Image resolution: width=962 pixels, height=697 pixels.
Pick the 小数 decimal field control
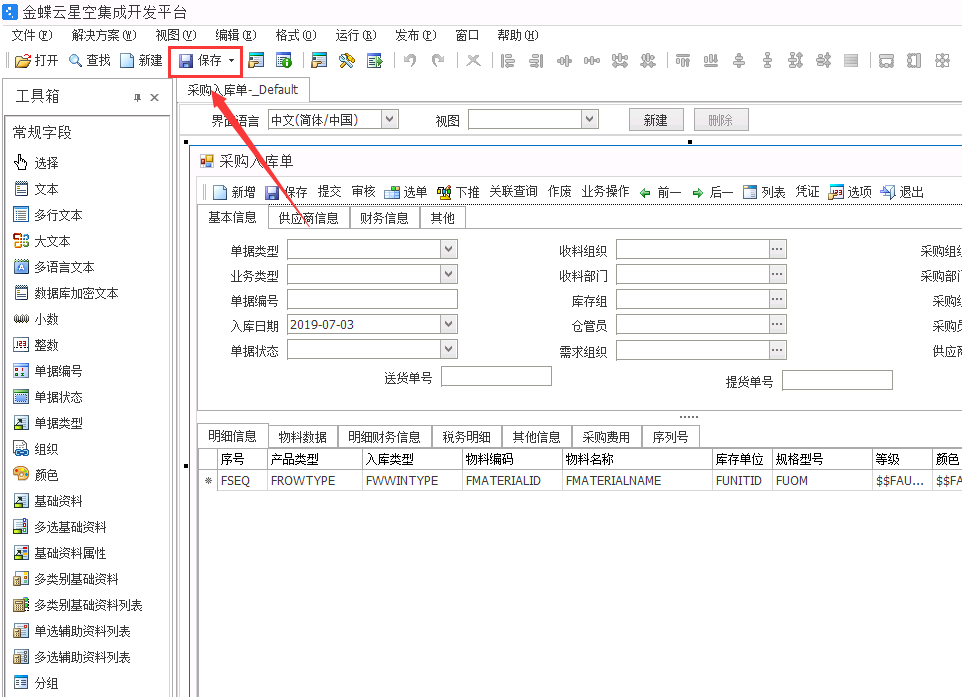36,319
